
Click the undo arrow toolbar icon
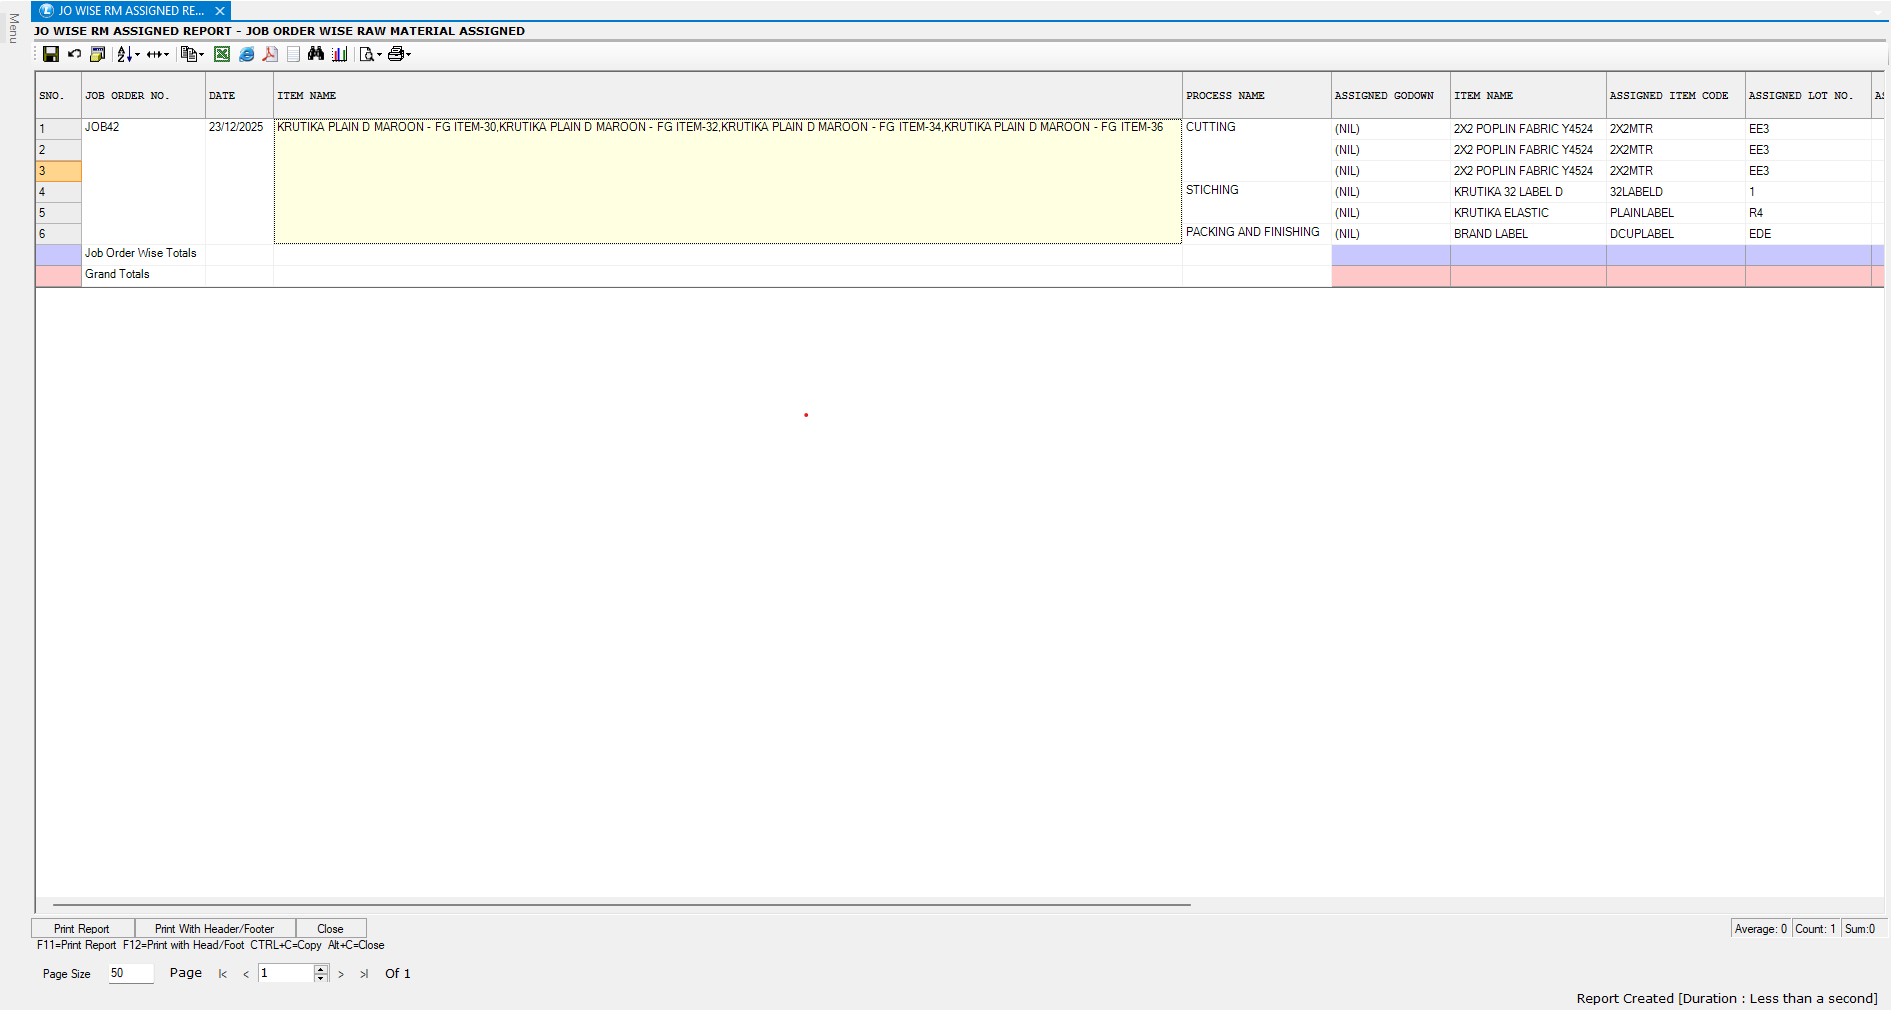[74, 54]
